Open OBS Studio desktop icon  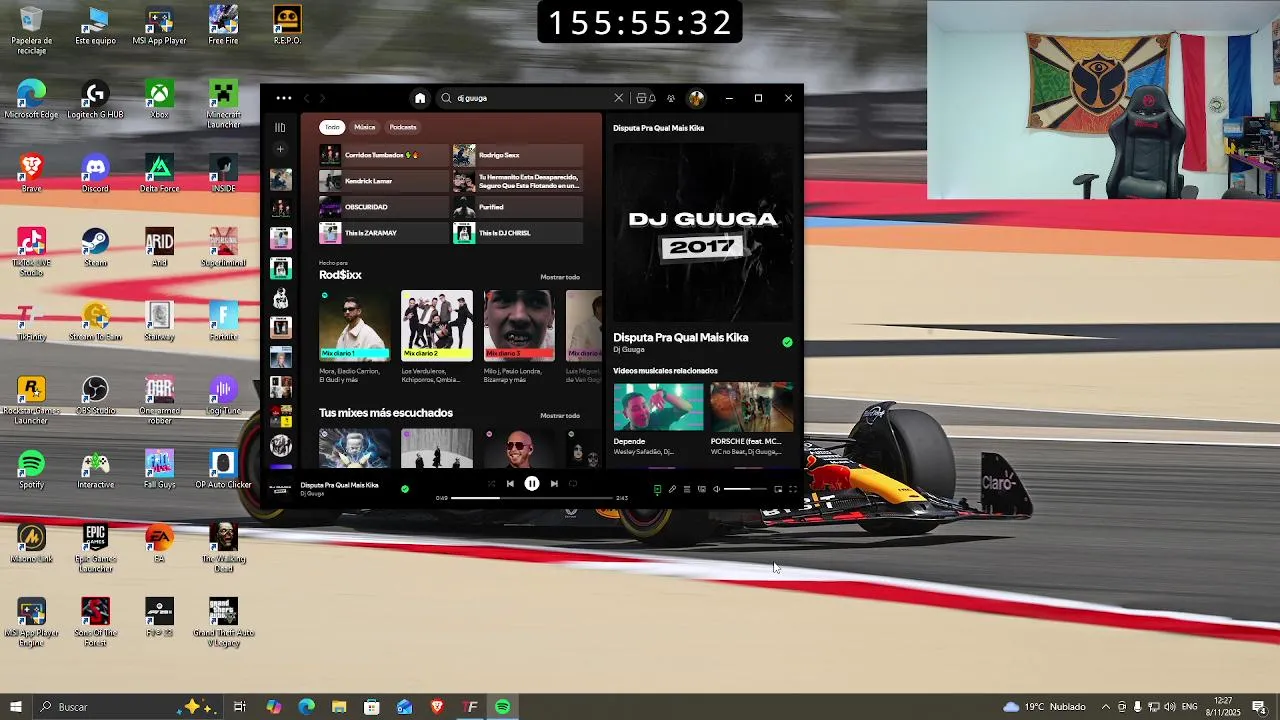tap(95, 396)
